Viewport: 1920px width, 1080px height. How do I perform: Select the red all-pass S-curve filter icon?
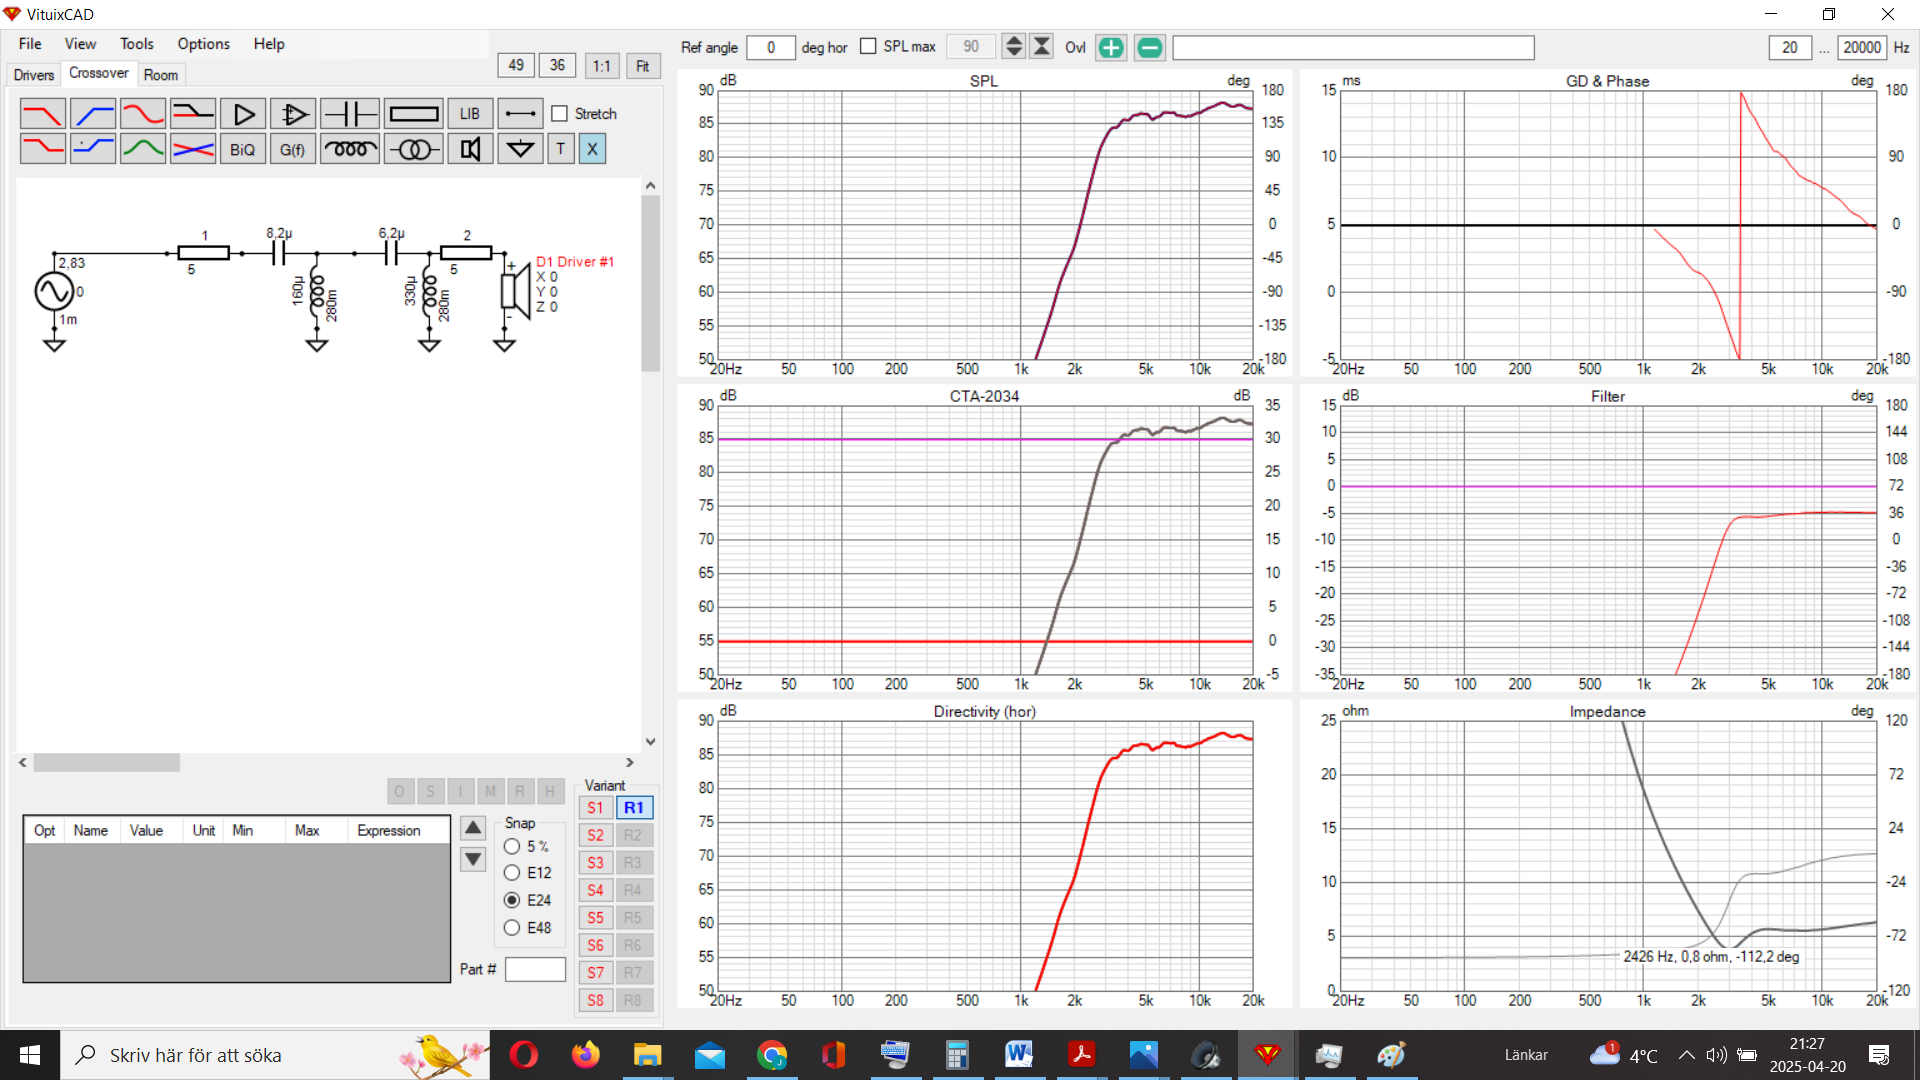click(x=143, y=114)
